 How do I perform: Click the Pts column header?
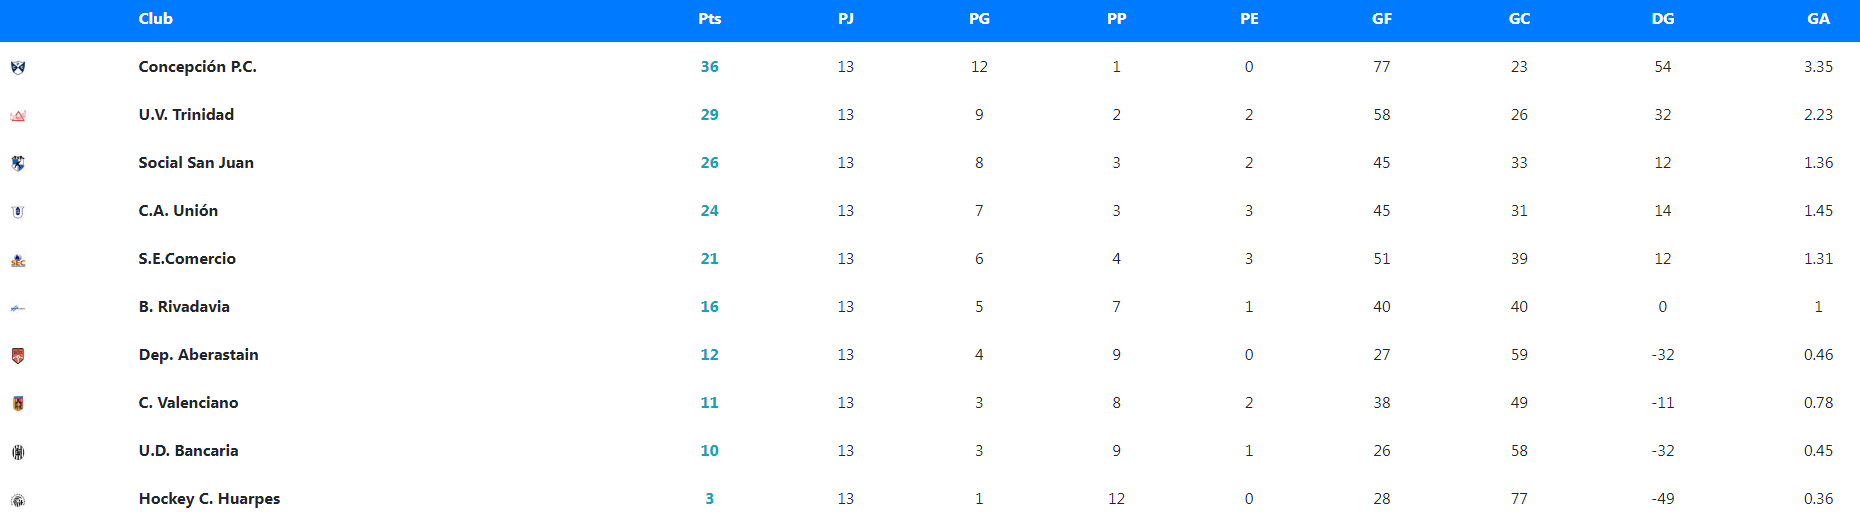pos(709,19)
